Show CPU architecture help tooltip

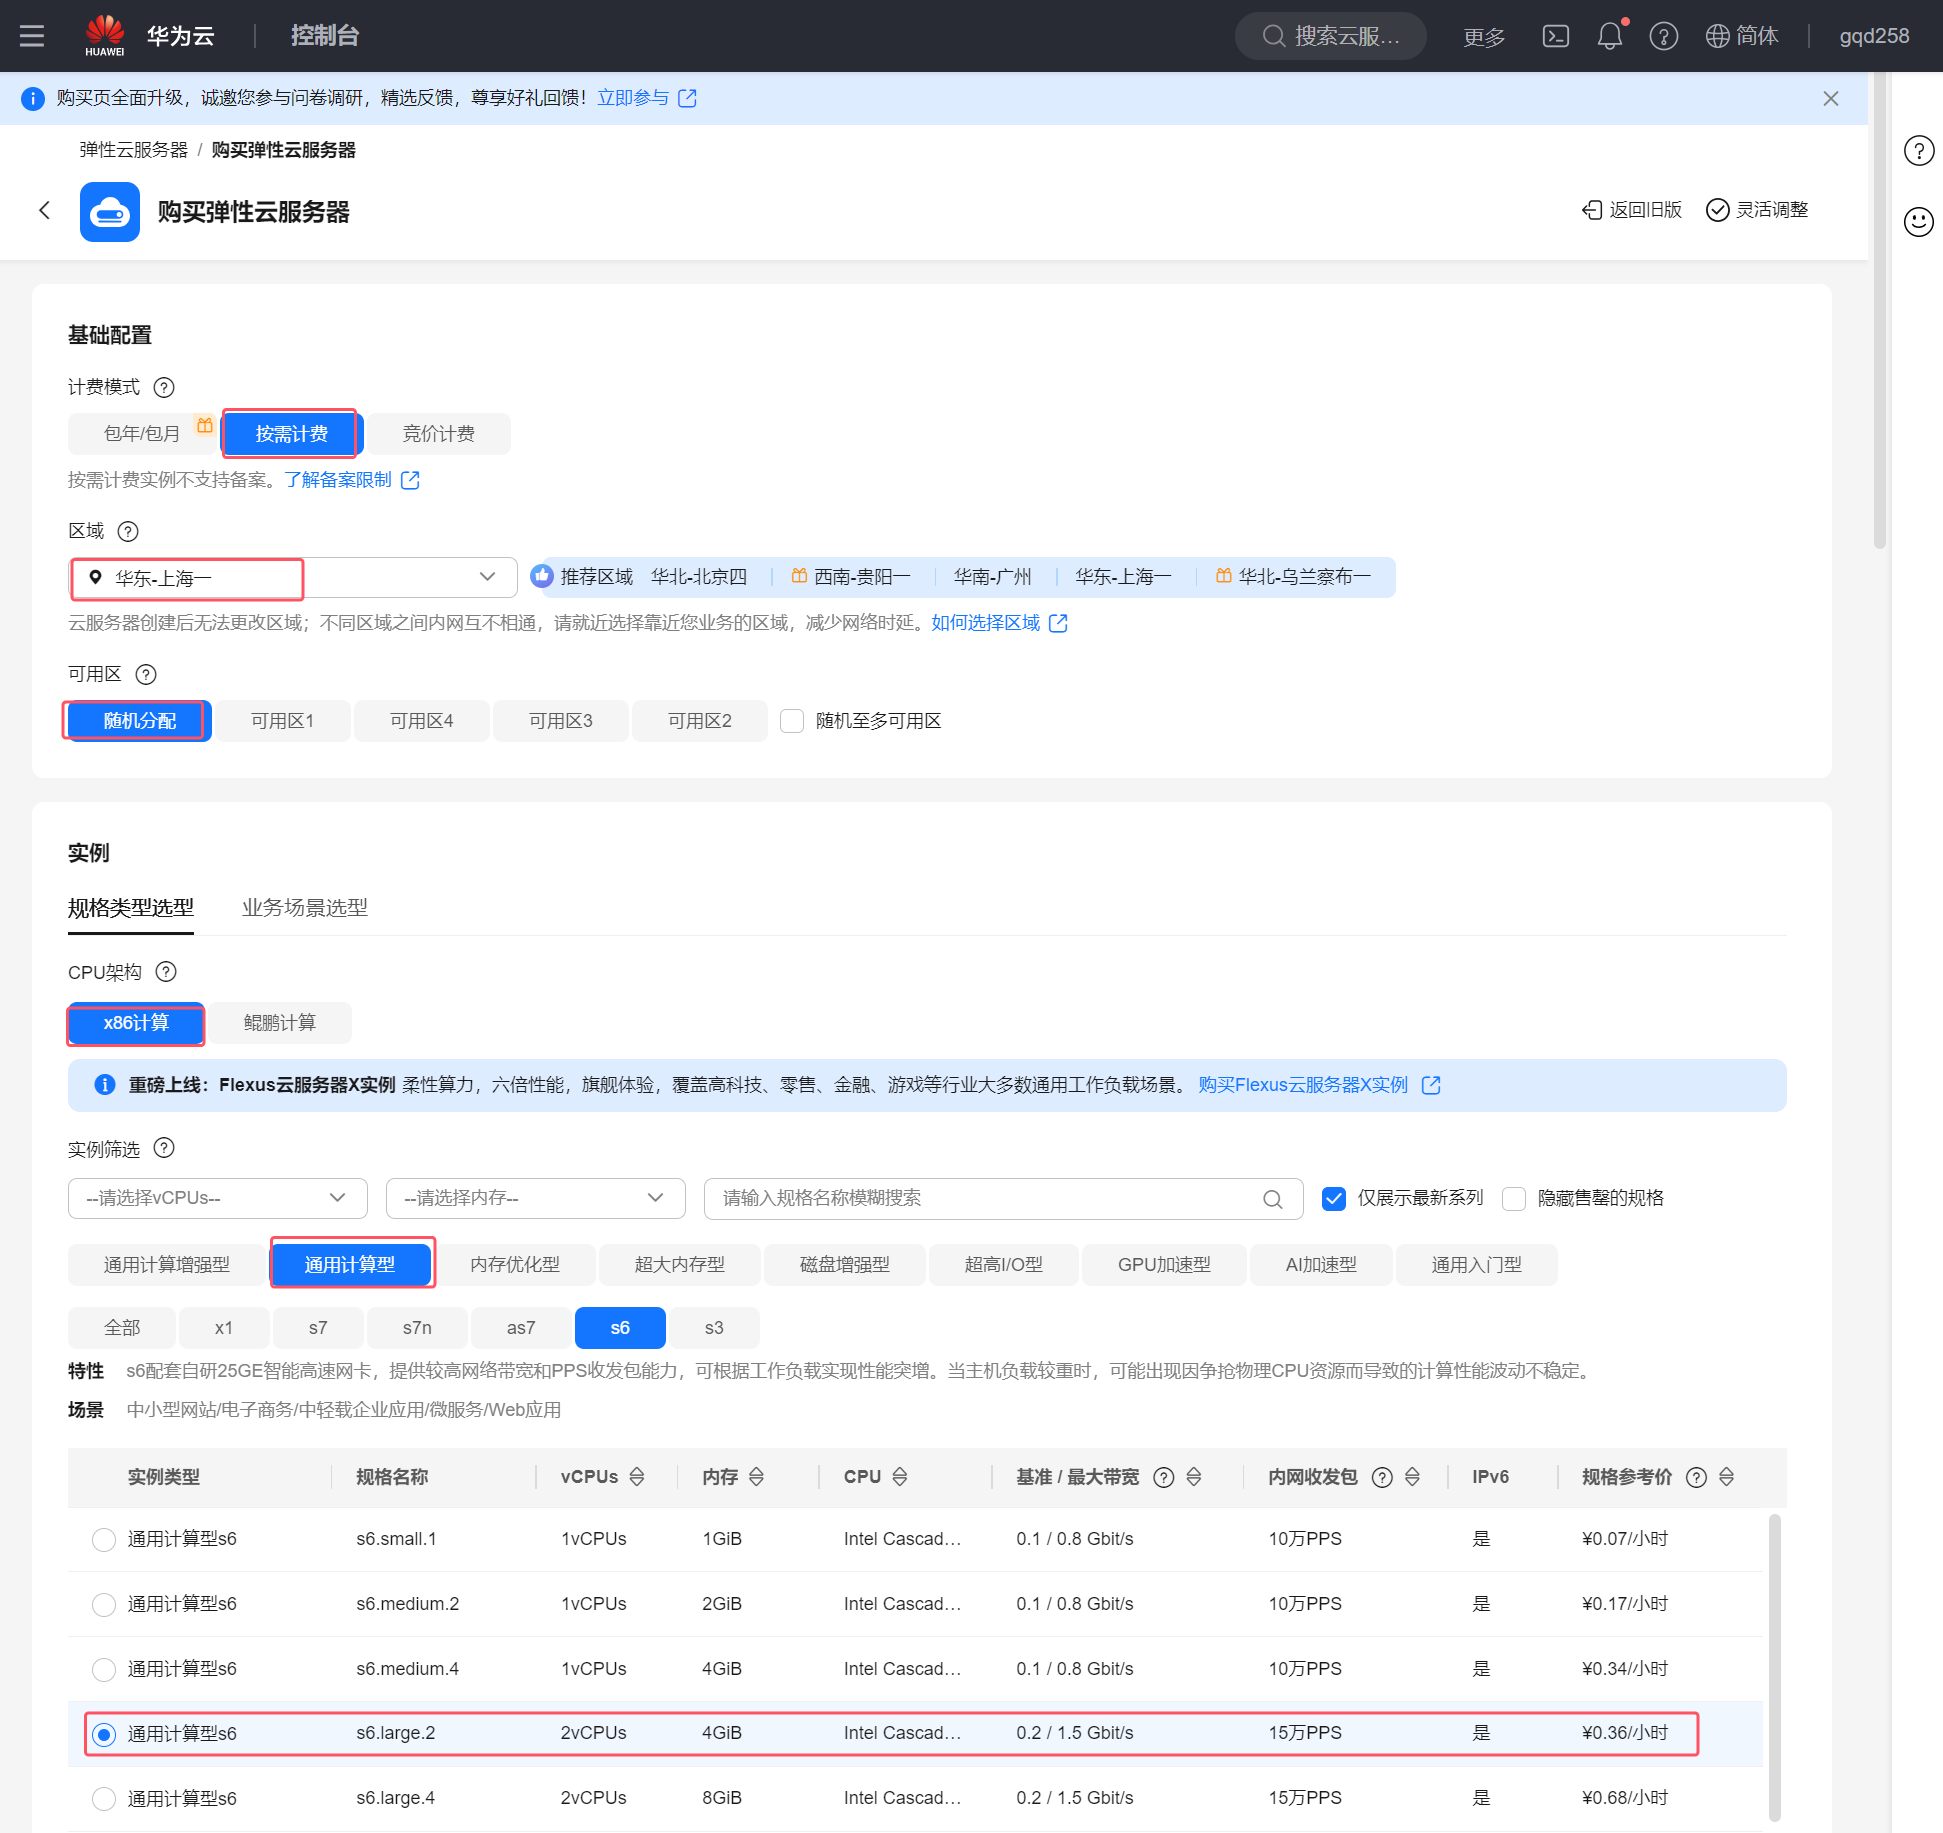(166, 972)
